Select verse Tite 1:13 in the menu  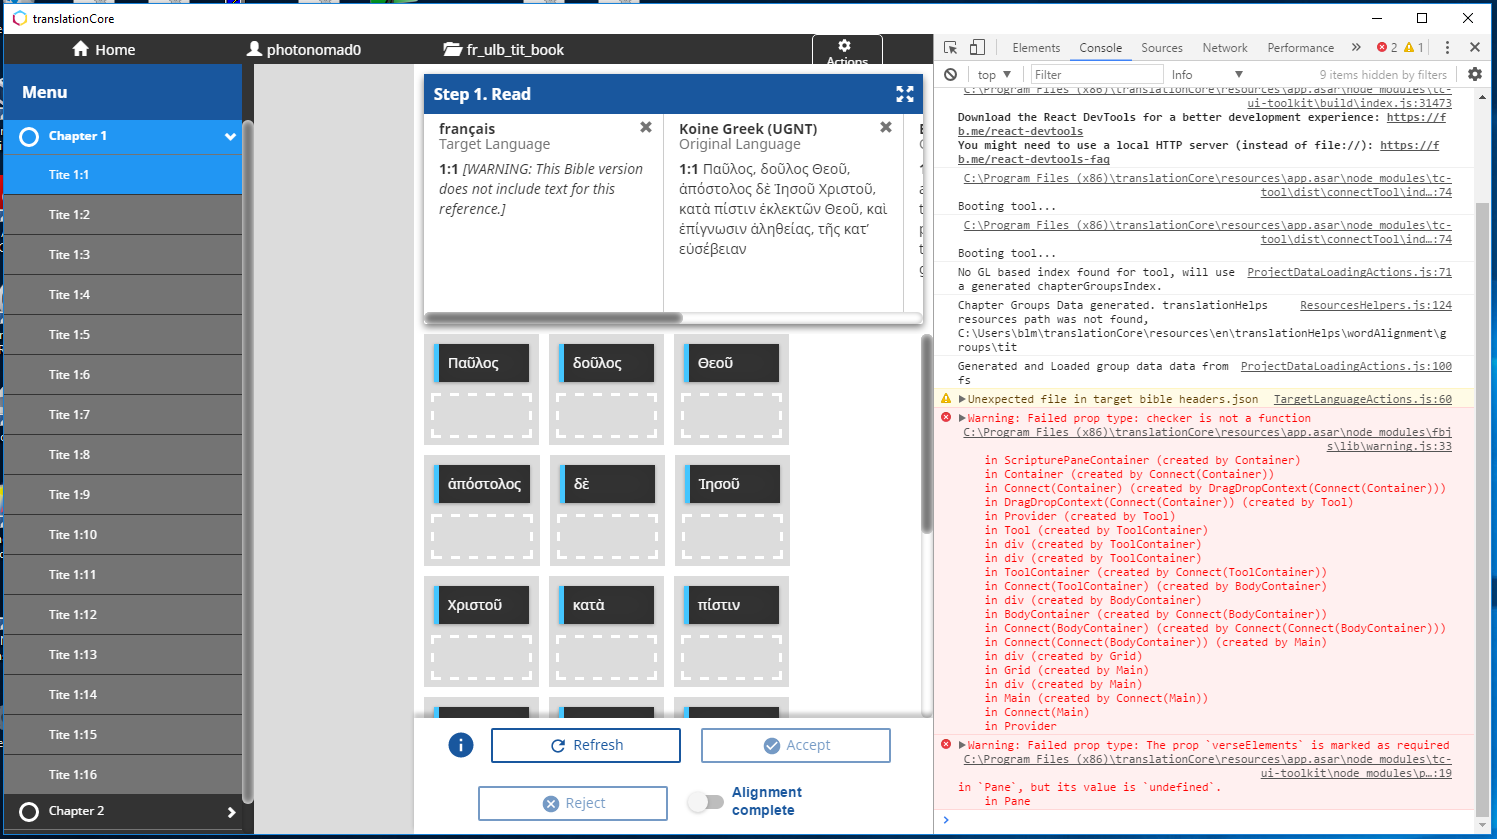click(x=123, y=654)
